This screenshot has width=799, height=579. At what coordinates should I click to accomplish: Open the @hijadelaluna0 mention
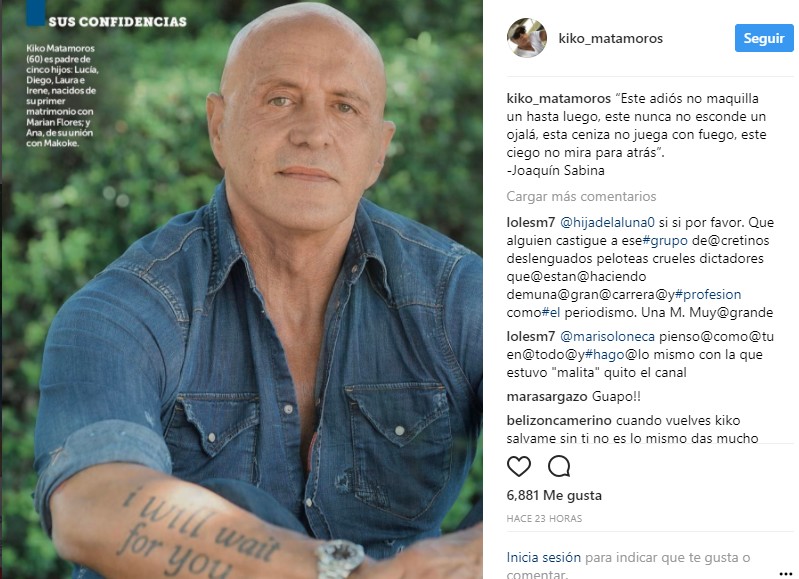coord(607,223)
